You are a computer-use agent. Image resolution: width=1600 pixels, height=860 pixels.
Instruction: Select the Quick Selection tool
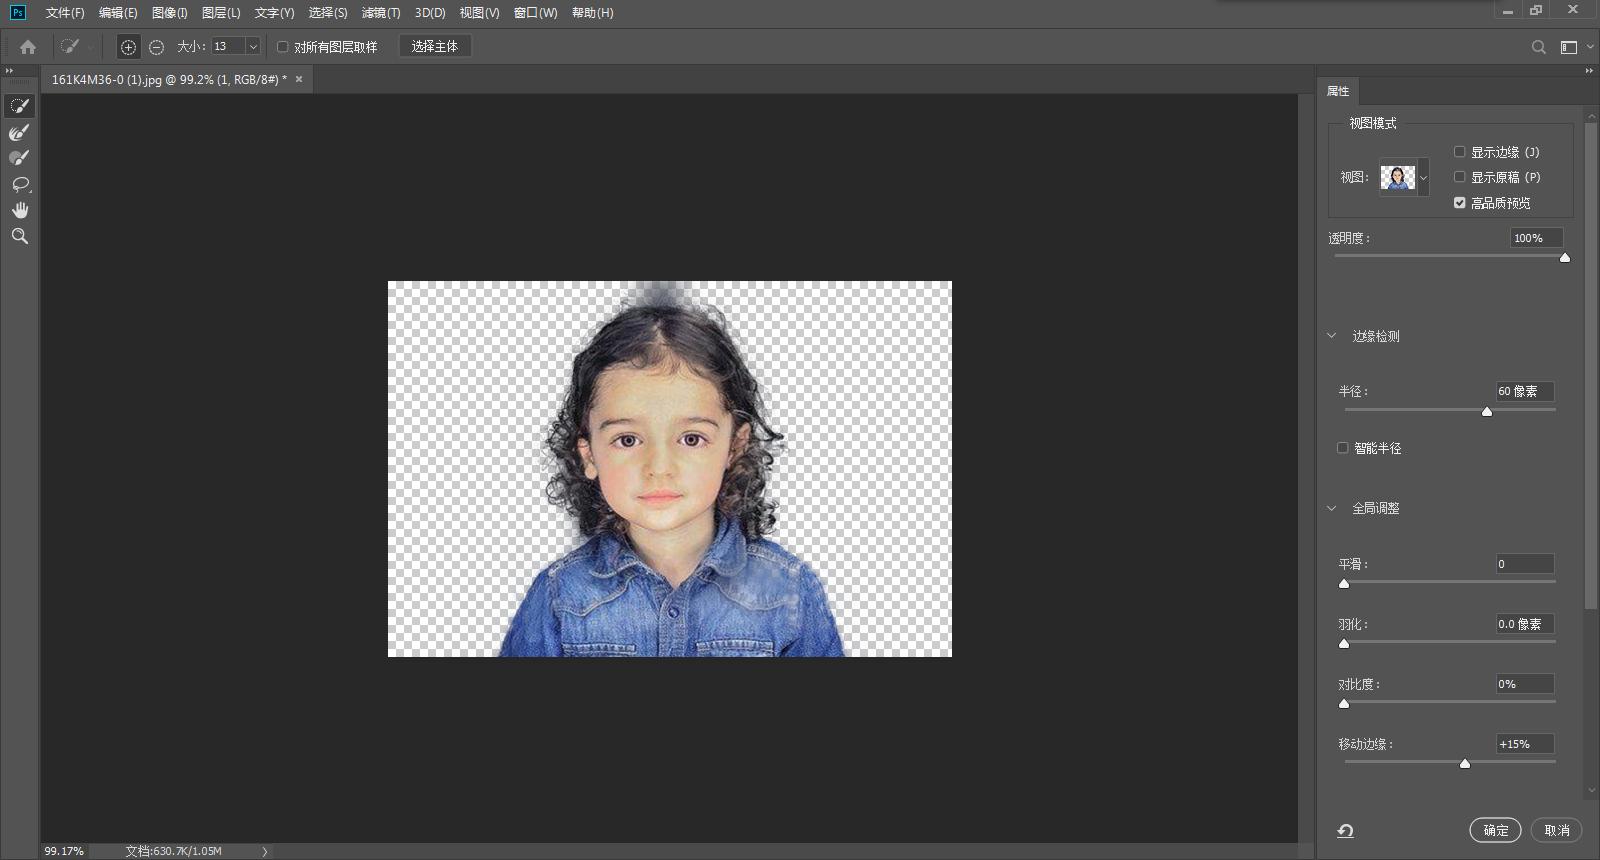click(x=19, y=106)
